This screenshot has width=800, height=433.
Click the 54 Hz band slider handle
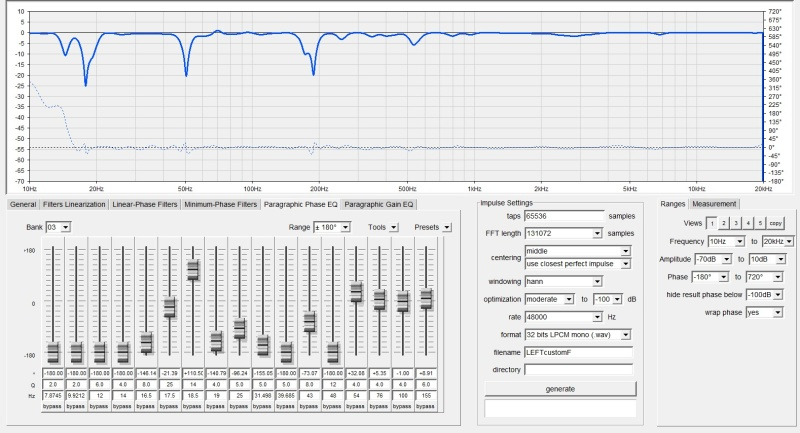click(x=356, y=291)
